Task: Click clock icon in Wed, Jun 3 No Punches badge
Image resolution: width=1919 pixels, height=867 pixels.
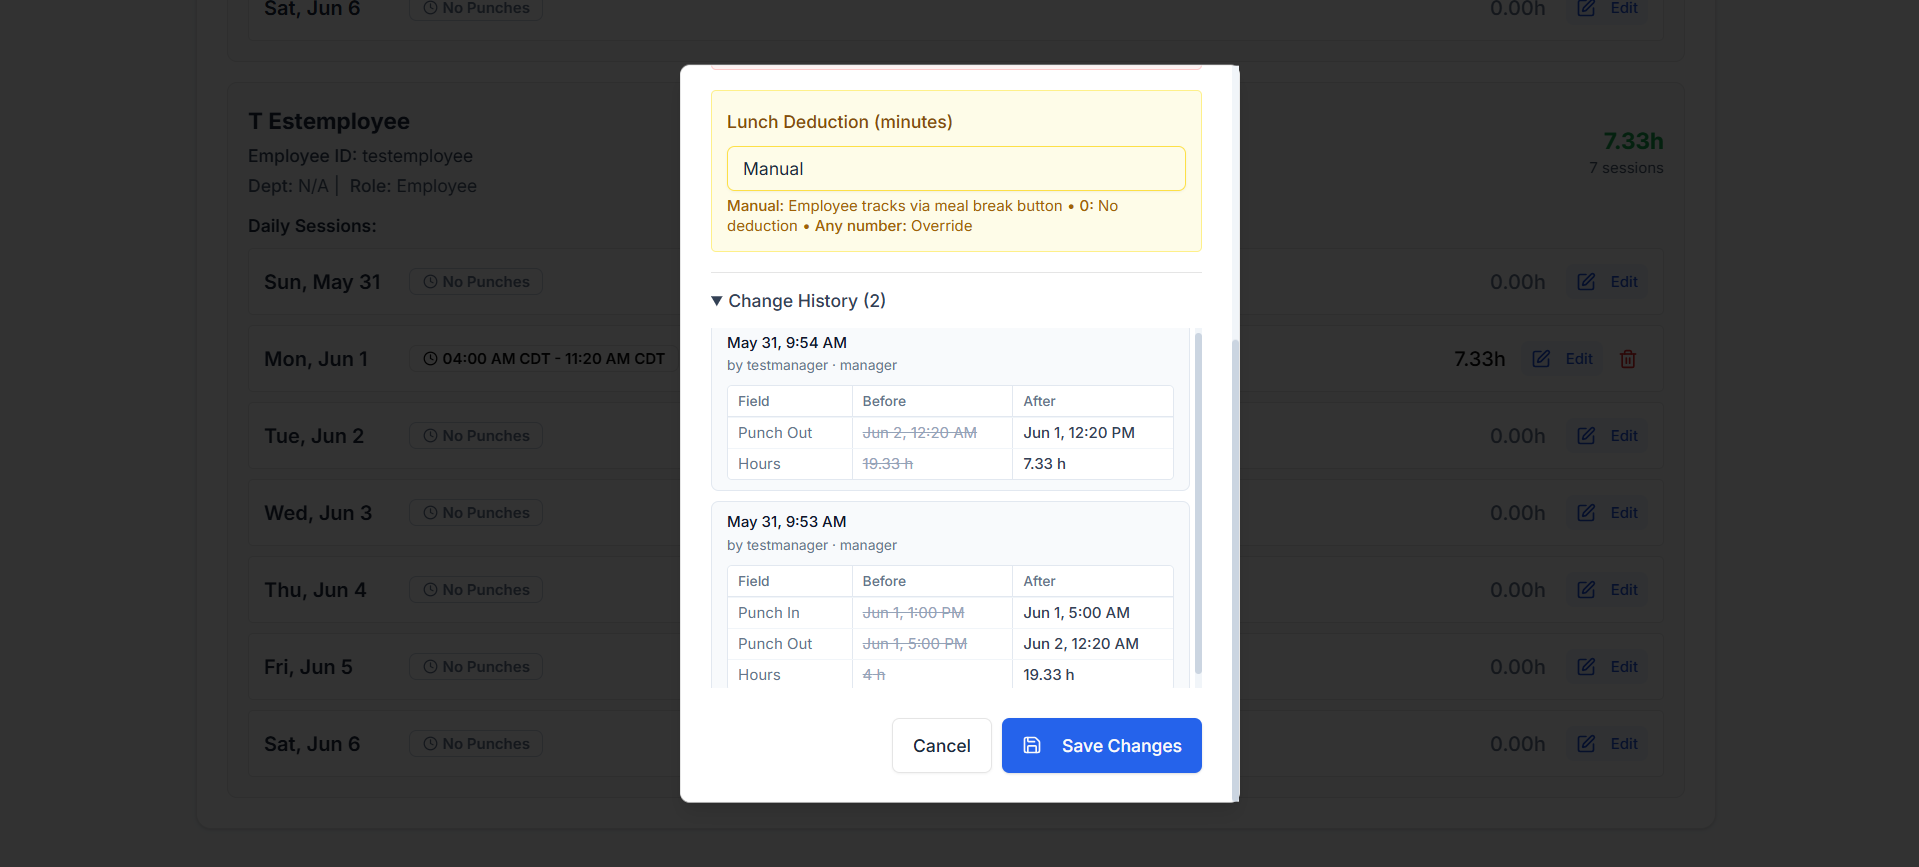Action: coord(430,513)
